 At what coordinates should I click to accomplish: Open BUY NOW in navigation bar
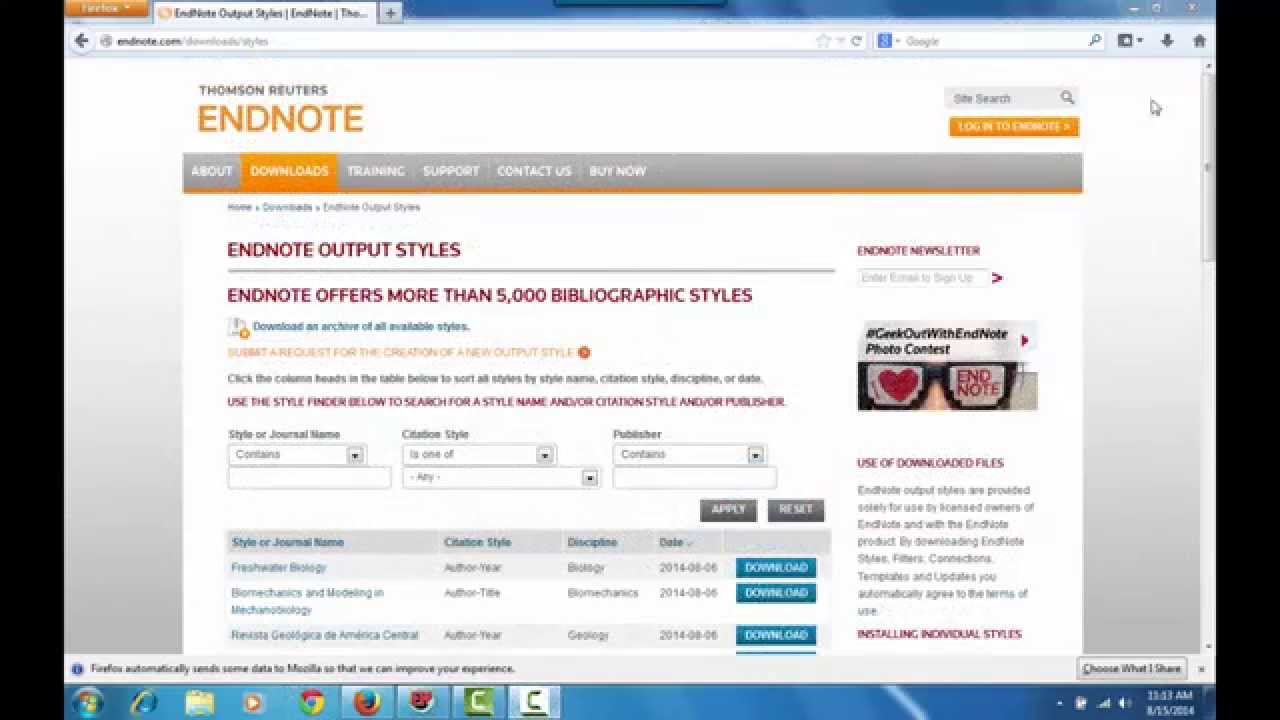pos(617,171)
